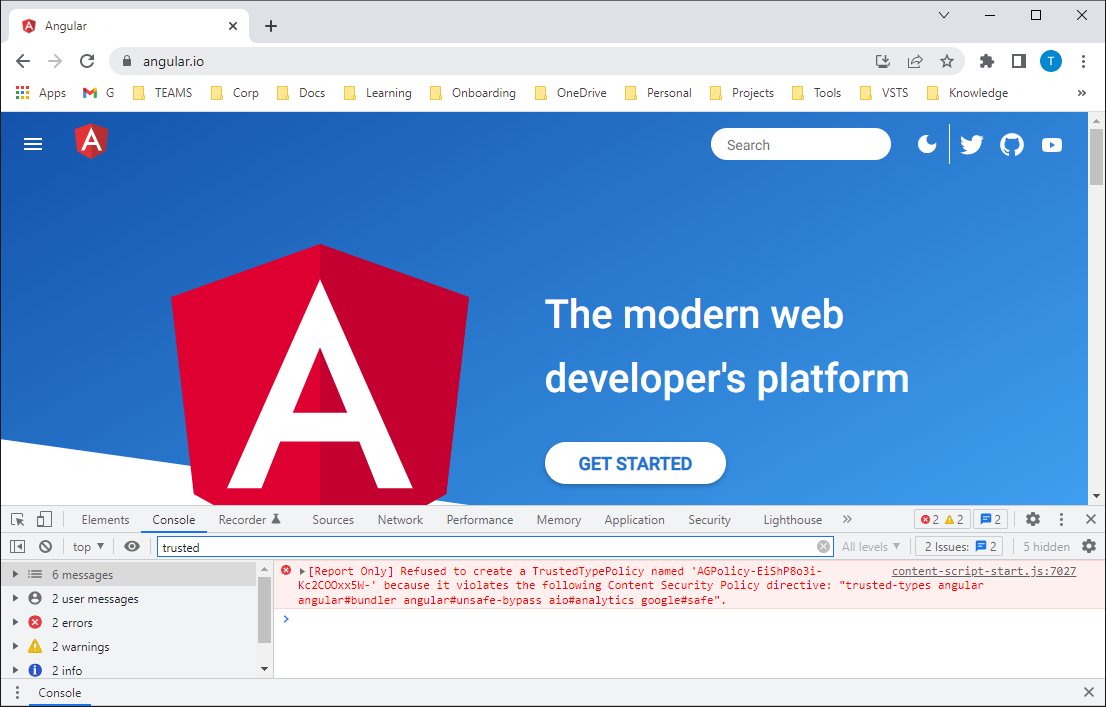Open Console settings gear beside 5 hidden
The image size is (1106, 707).
pos(1089,546)
